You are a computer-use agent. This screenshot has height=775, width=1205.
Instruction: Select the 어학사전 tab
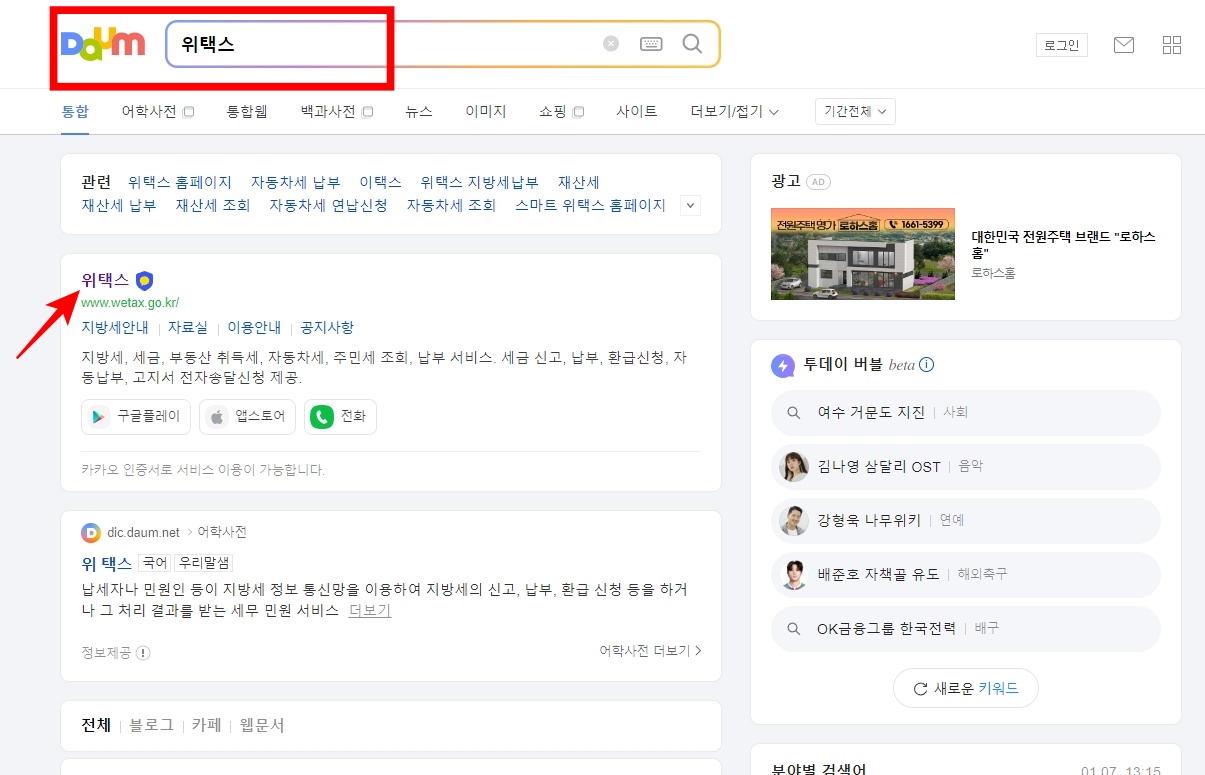150,112
